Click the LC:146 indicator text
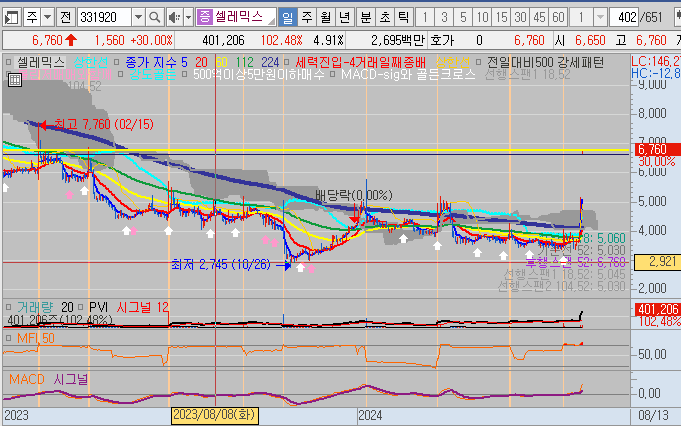Image resolution: width=681 pixels, height=426 pixels. point(656,61)
